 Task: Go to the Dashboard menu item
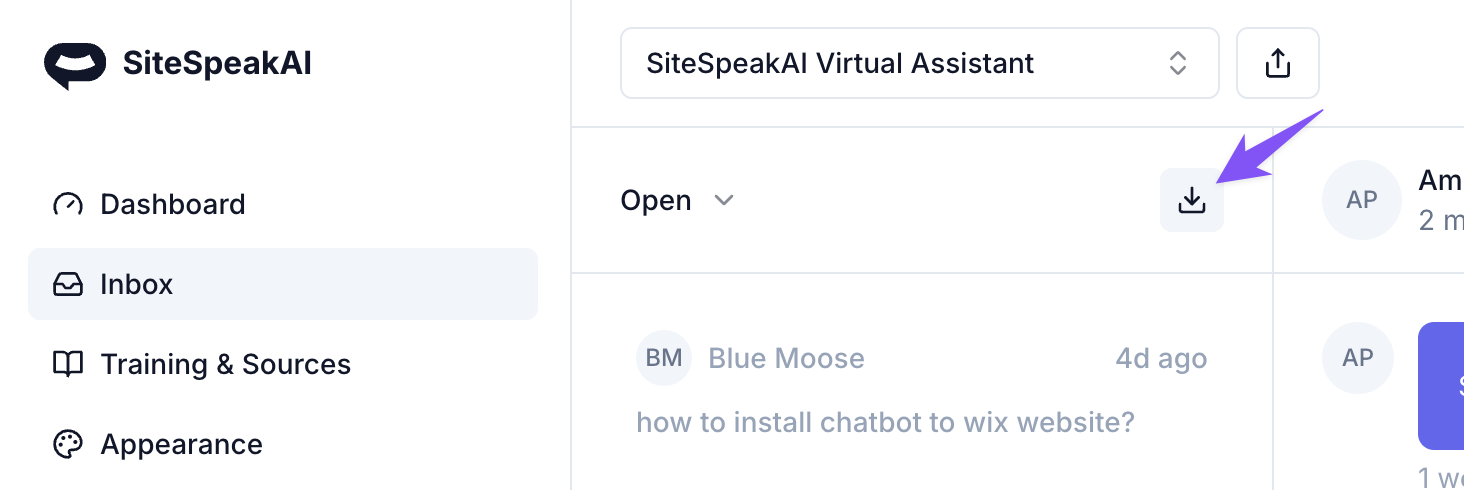[x=172, y=204]
